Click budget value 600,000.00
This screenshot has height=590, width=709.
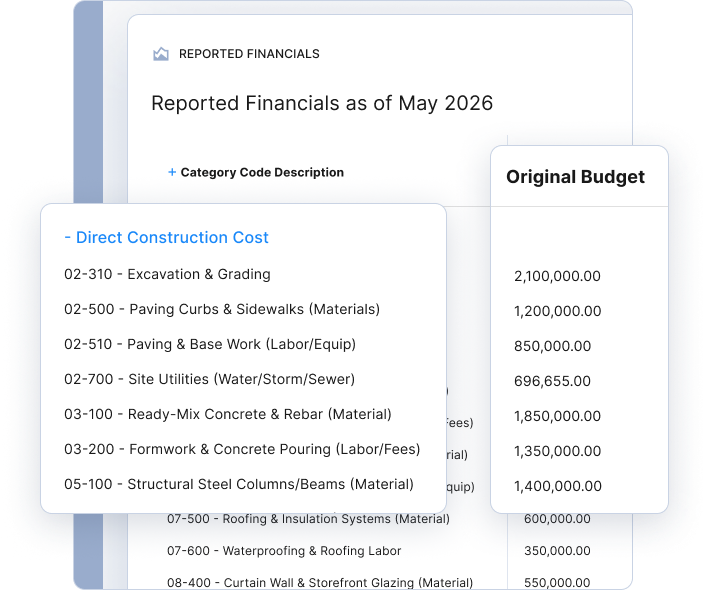coord(557,519)
